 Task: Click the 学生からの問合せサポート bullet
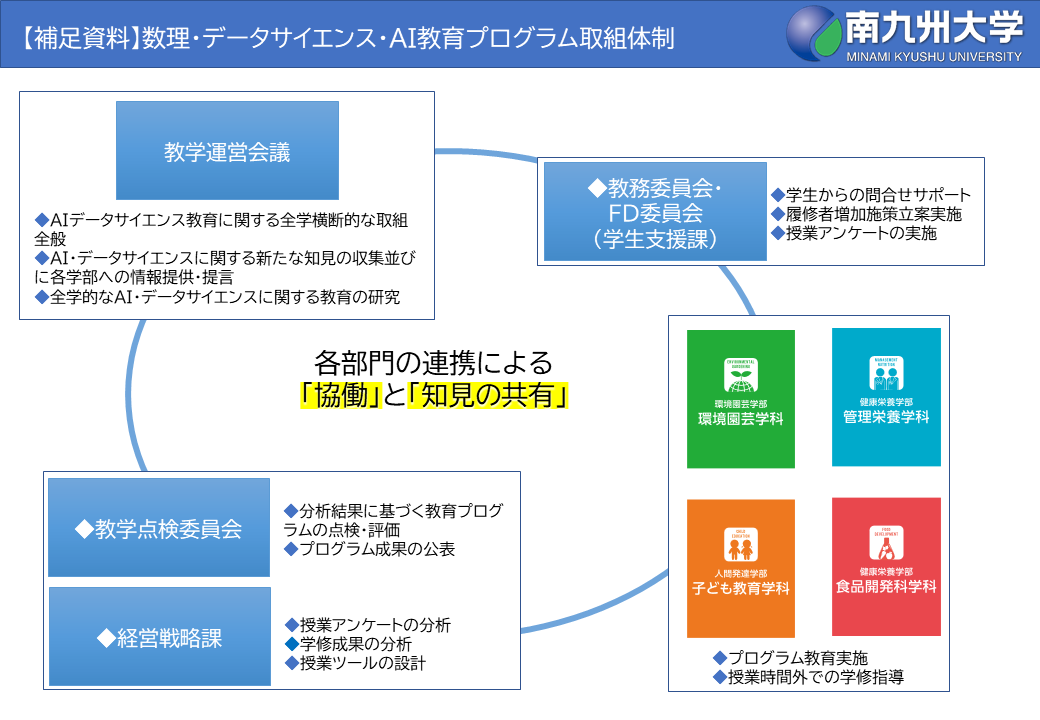click(876, 195)
